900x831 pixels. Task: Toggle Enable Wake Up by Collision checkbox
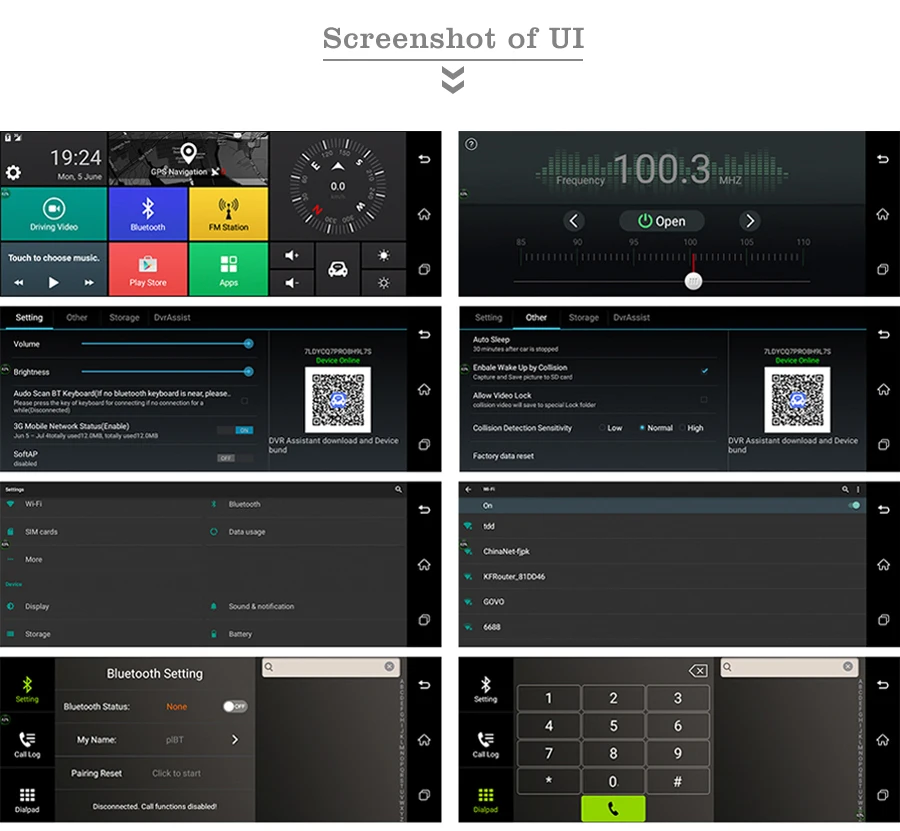704,371
